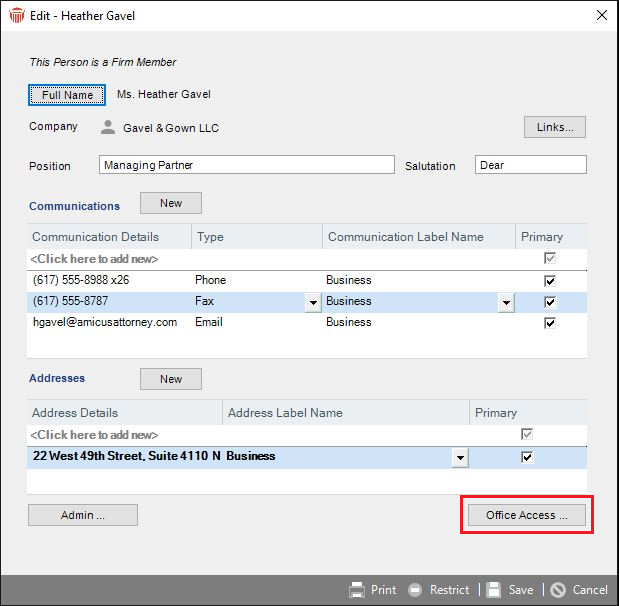Click the Type column header
619x606 pixels.
[x=257, y=236]
